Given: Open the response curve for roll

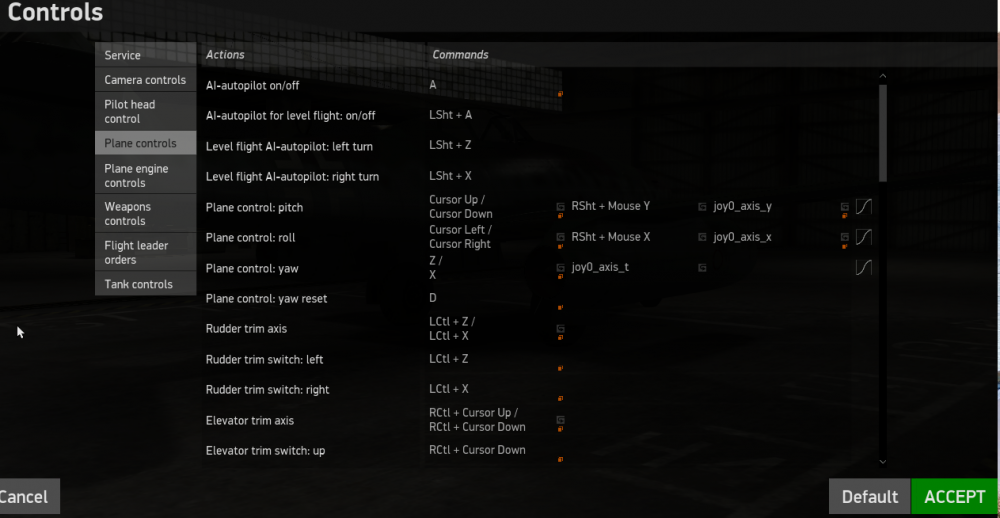Looking at the screenshot, I should [865, 237].
